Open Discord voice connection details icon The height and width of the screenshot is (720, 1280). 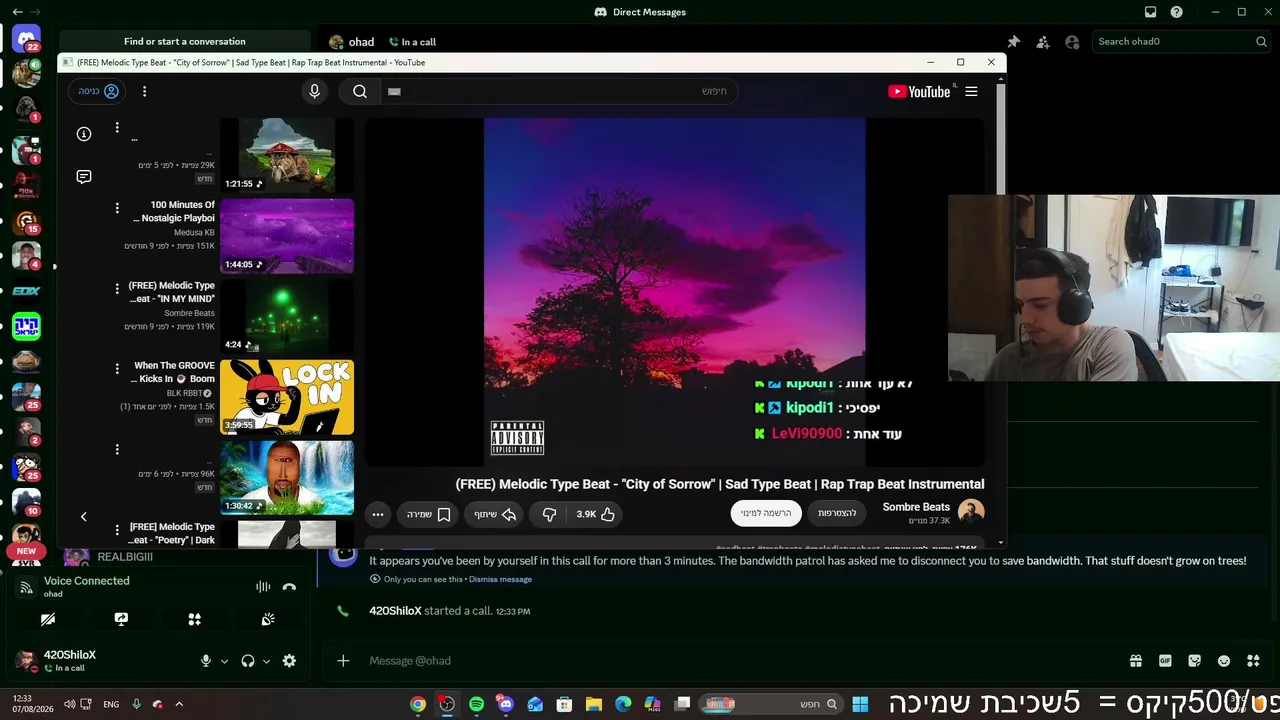click(27, 587)
